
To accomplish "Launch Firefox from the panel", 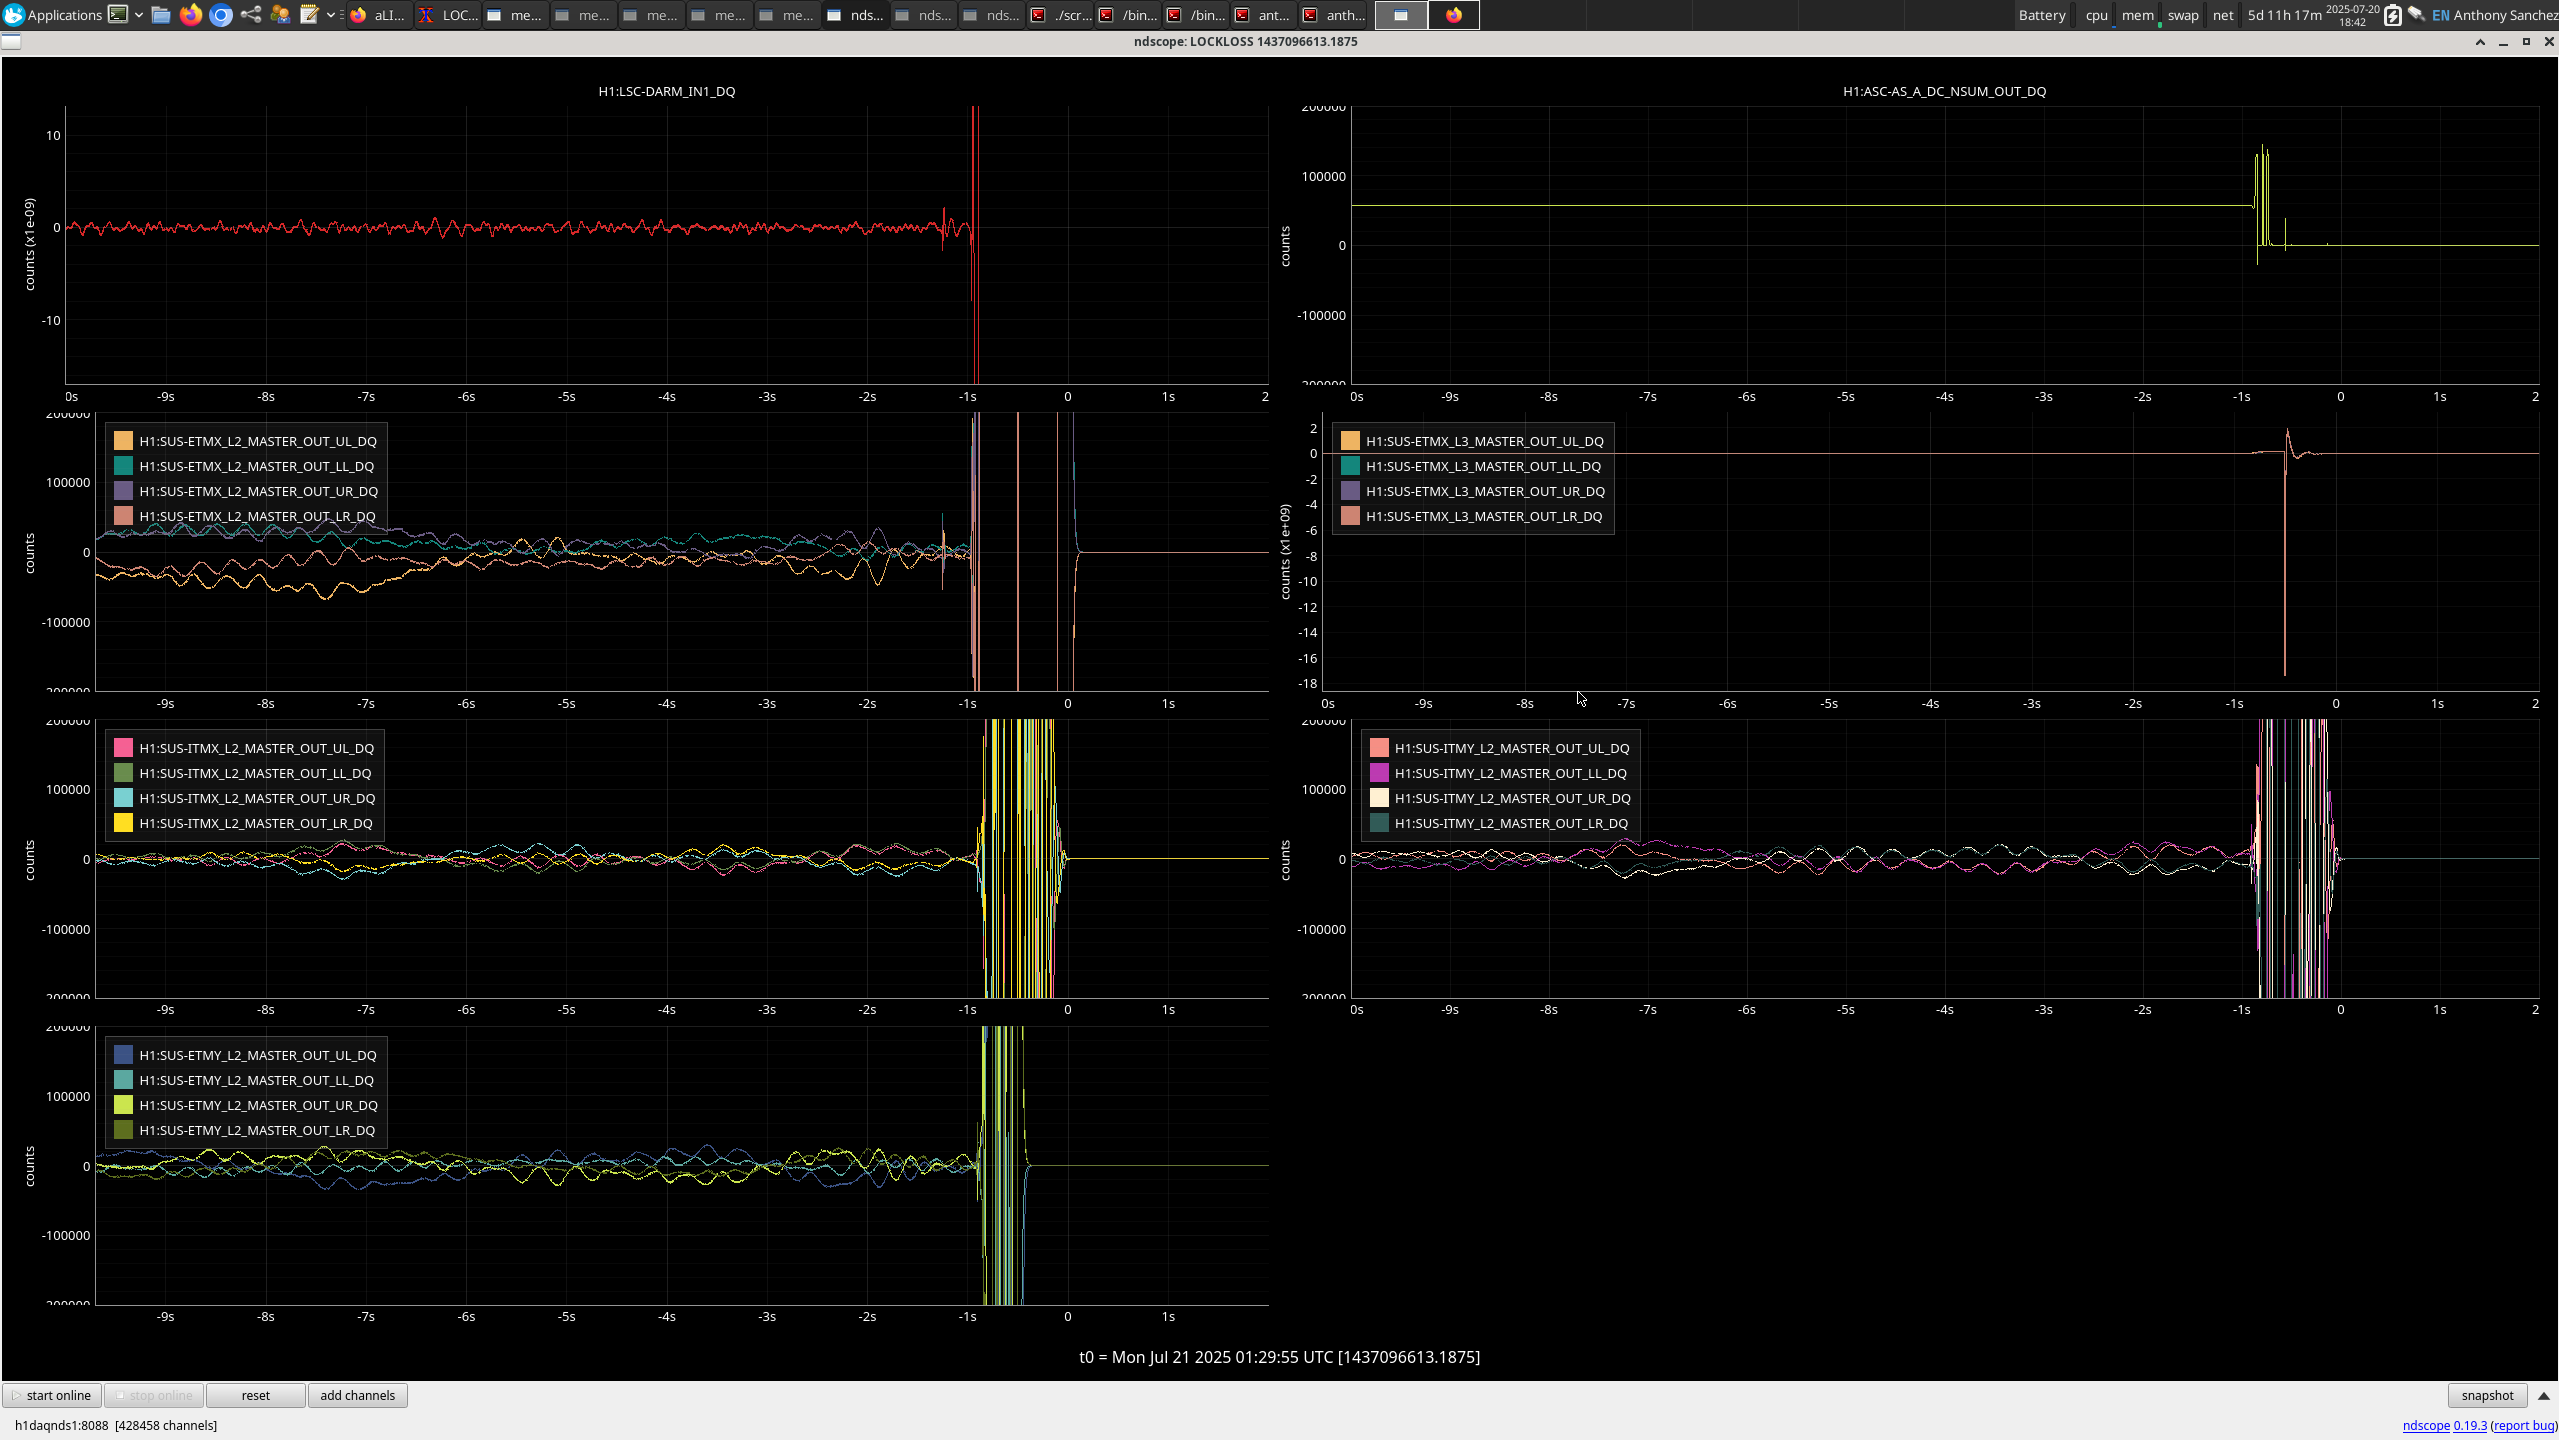I will point(191,15).
